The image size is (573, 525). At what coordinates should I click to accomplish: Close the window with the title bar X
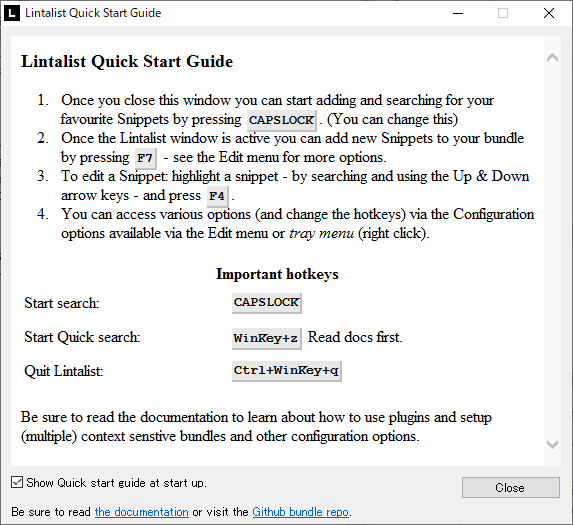click(549, 14)
